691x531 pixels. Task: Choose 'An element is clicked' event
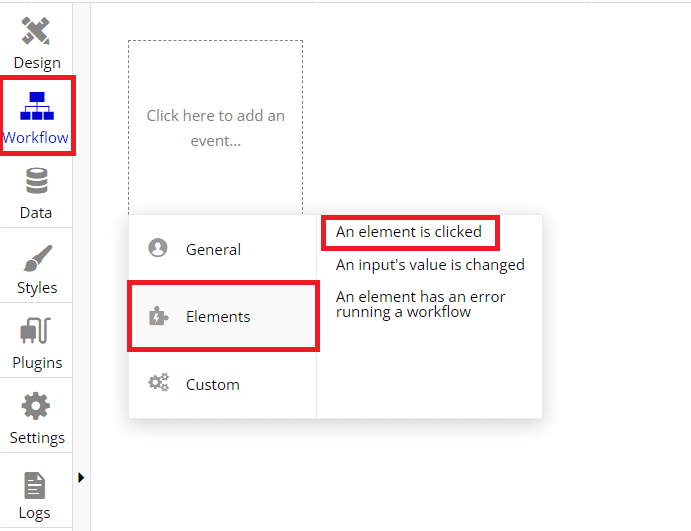point(408,232)
